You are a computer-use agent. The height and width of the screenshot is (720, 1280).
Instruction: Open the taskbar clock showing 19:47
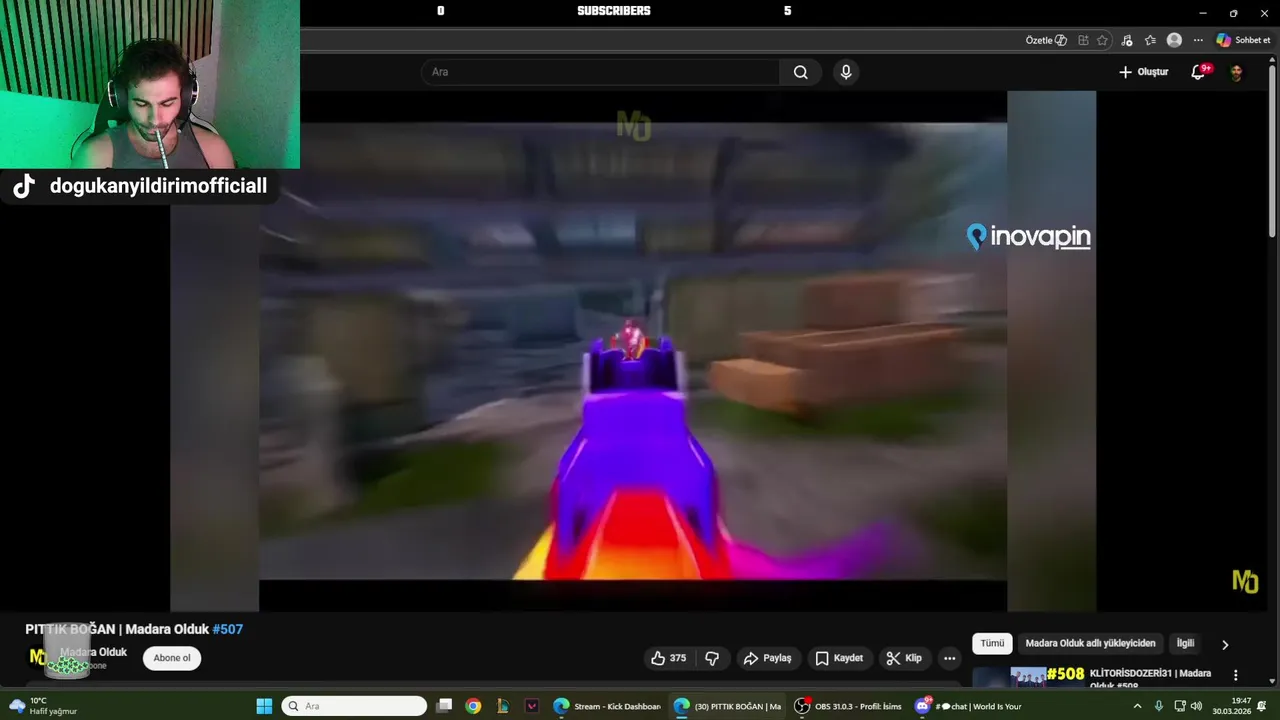[x=1231, y=706]
